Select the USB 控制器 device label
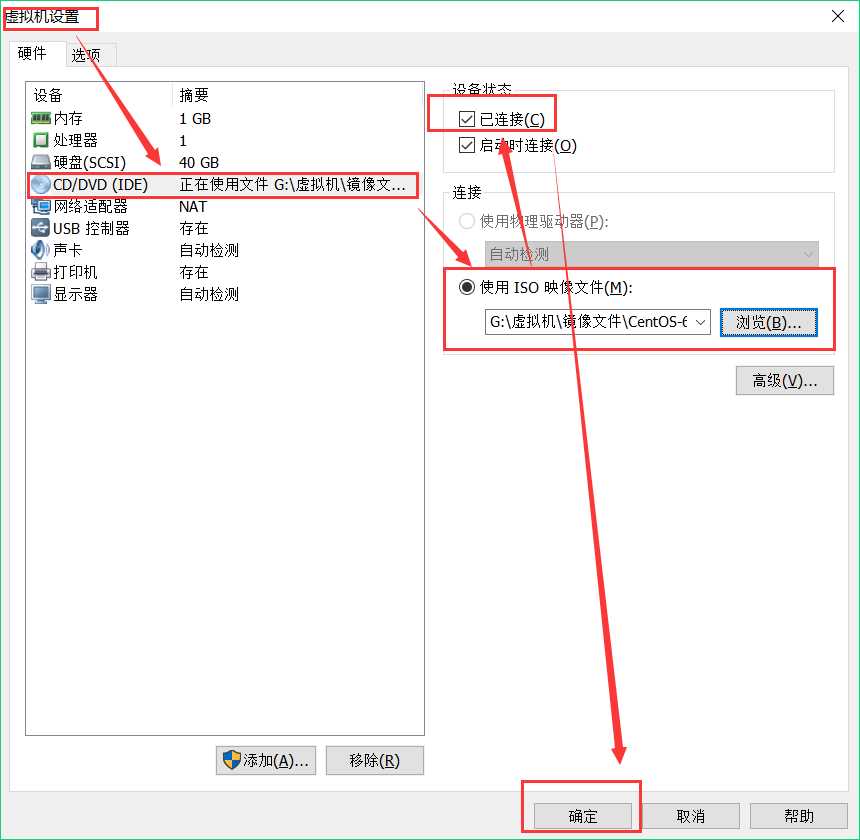The image size is (860, 840). [x=92, y=228]
